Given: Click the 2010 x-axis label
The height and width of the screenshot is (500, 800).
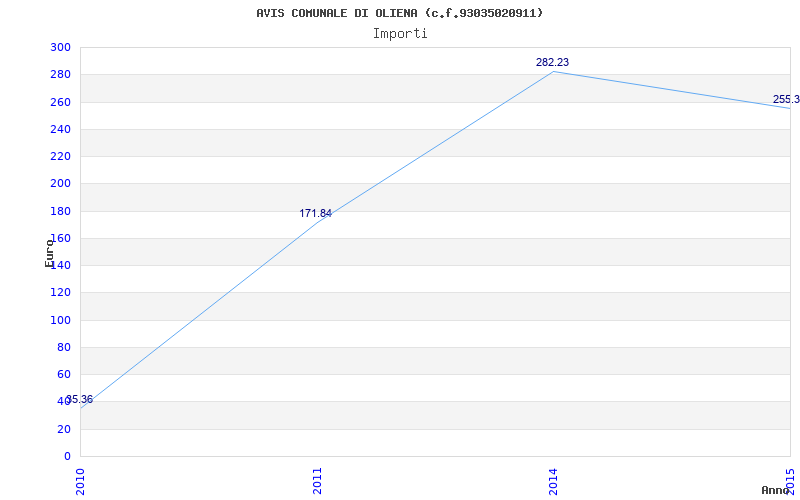Looking at the screenshot, I should tap(81, 482).
